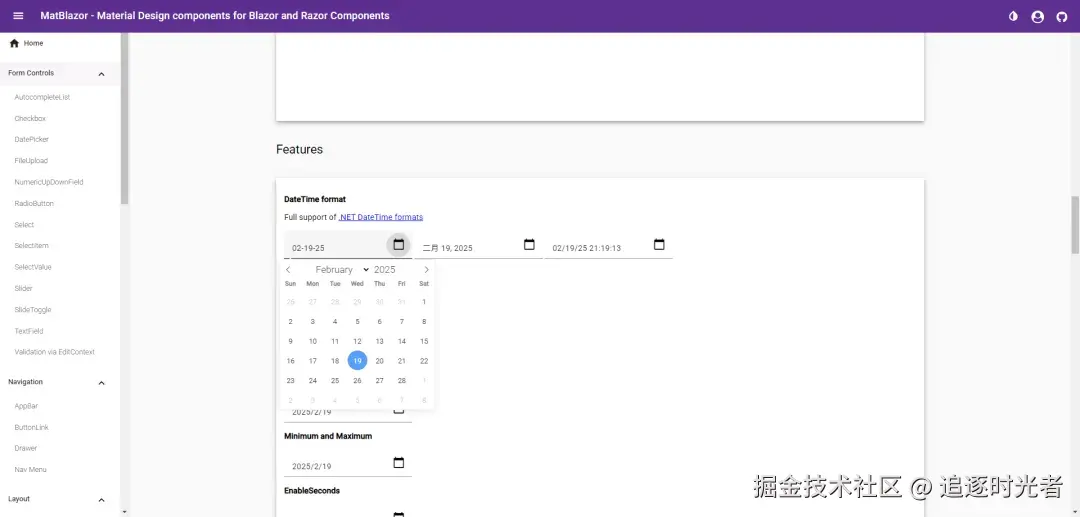The height and width of the screenshot is (517, 1080).
Task: Open calendar icon for 二月 19, 2025 field
Action: coord(529,244)
